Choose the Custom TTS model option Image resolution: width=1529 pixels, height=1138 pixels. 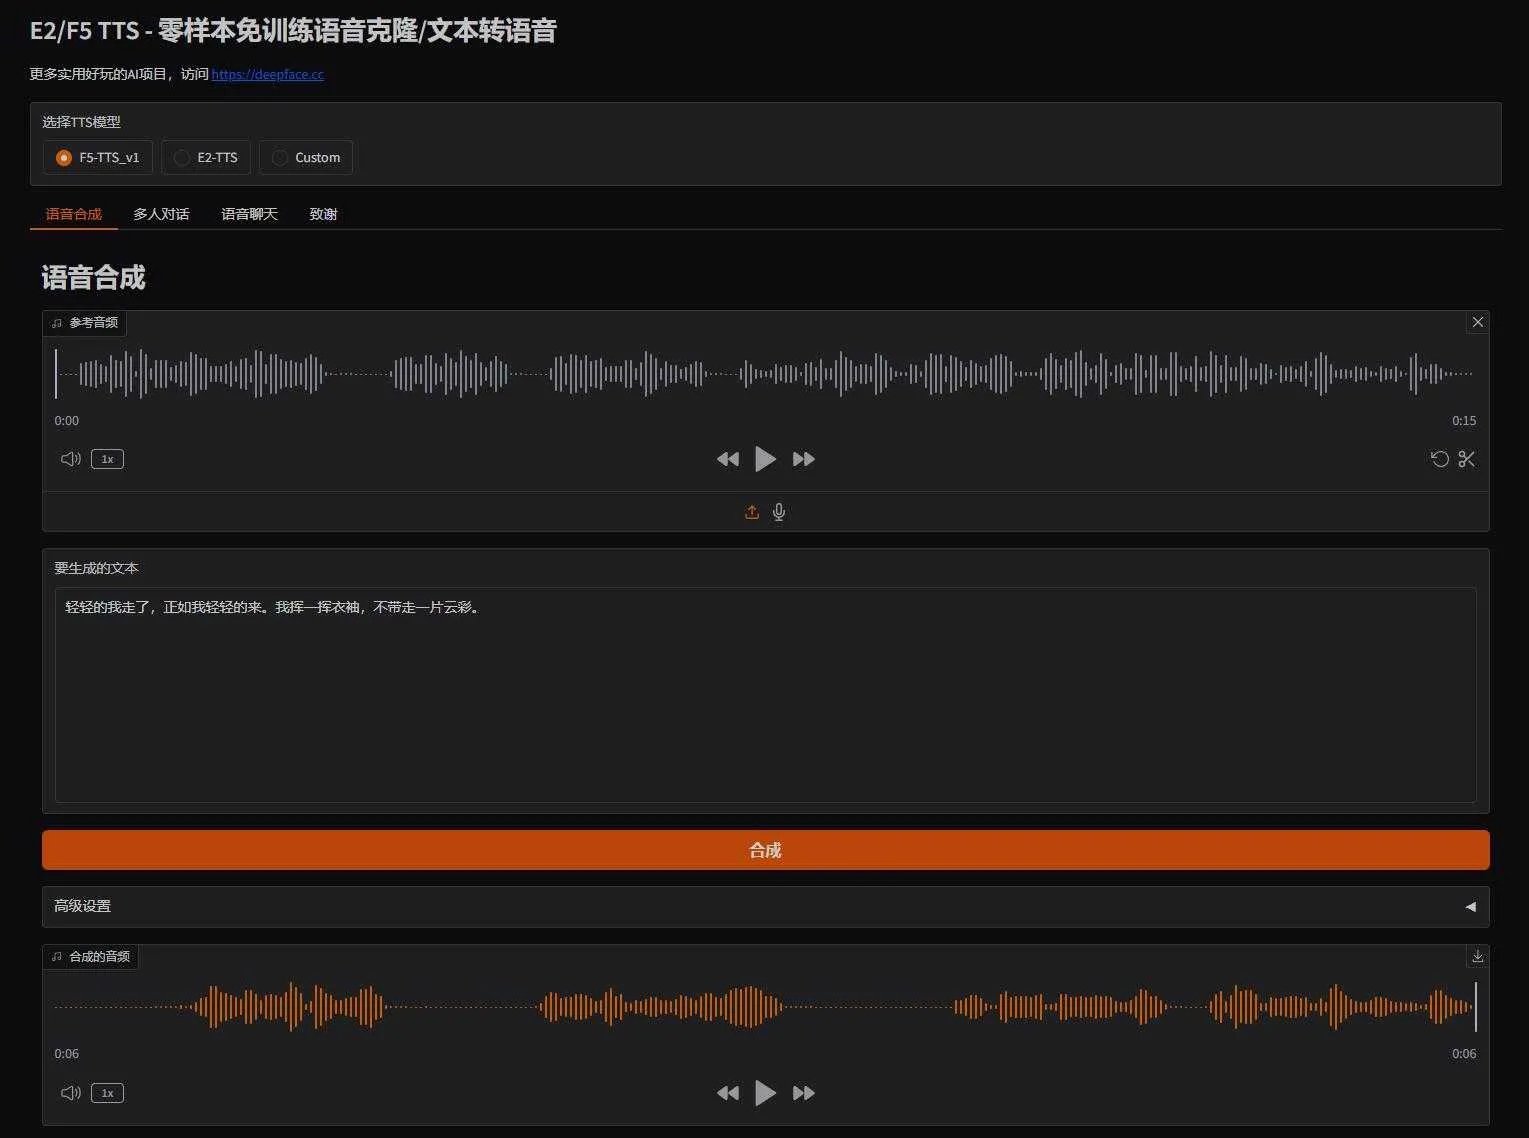point(280,158)
